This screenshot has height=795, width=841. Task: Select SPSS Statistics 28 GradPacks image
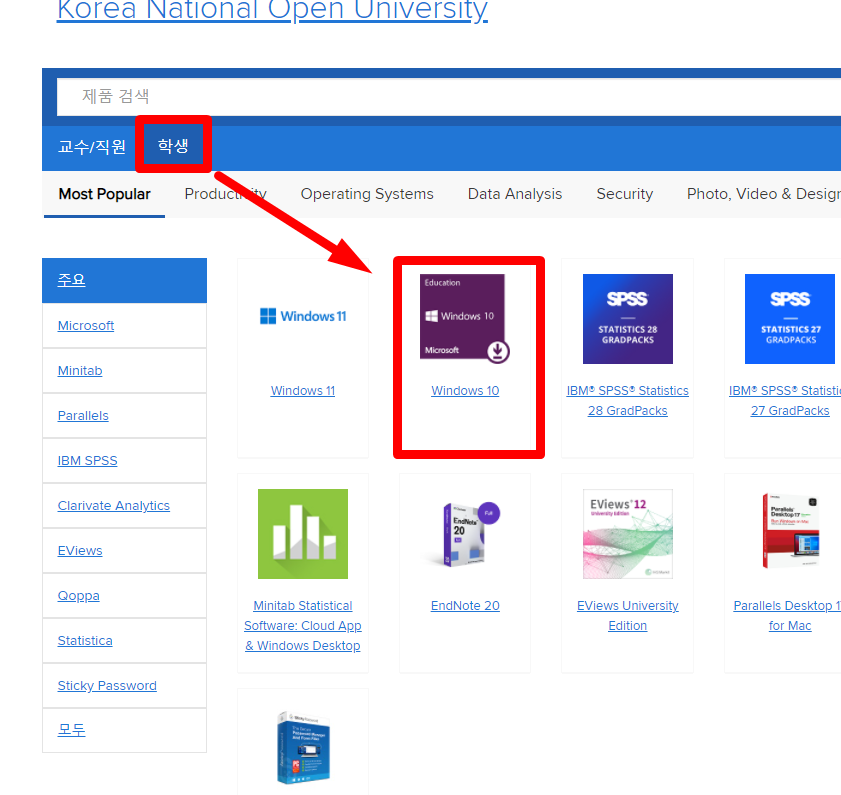(x=628, y=319)
